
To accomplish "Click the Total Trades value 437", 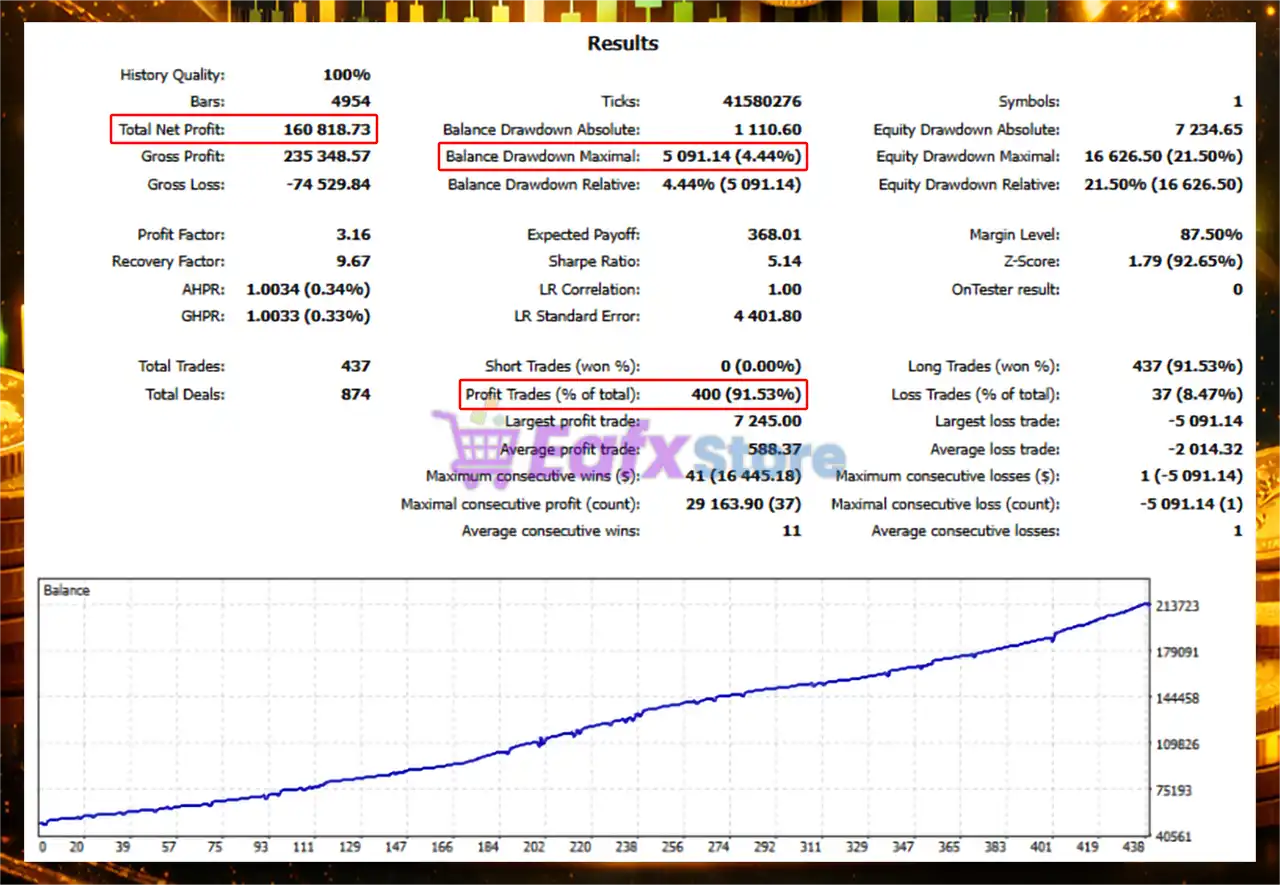I will pyautogui.click(x=355, y=366).
